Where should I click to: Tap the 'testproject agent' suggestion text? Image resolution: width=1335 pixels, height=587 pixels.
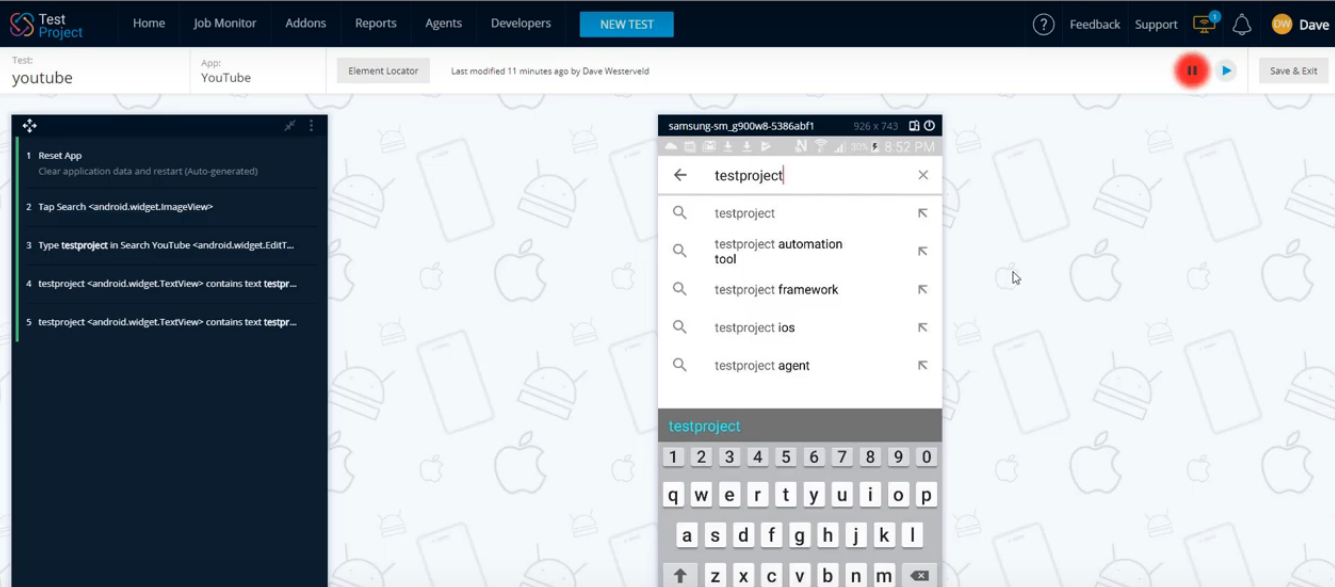pos(762,365)
